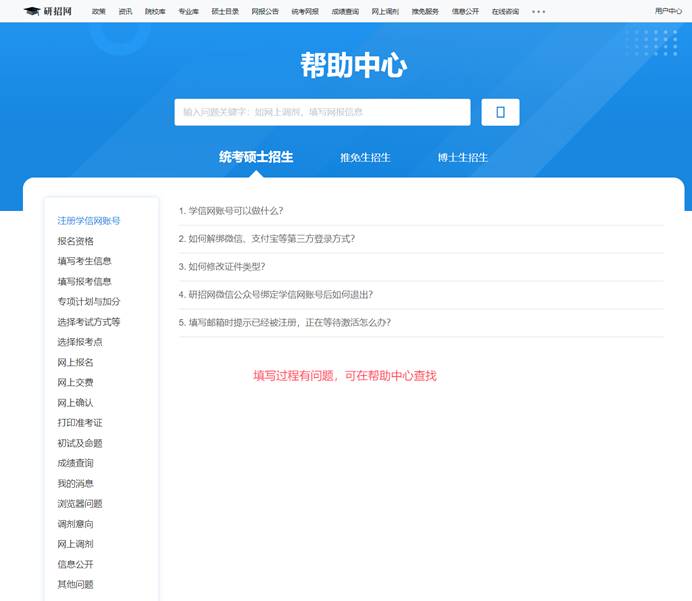The height and width of the screenshot is (601, 692).
Task: Click the search button icon
Action: pyautogui.click(x=500, y=112)
